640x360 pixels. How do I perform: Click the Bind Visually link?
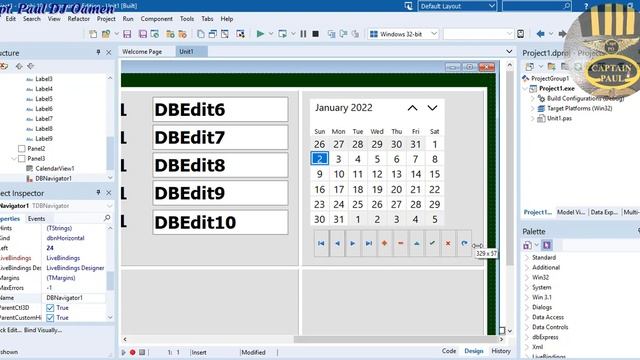43,330
